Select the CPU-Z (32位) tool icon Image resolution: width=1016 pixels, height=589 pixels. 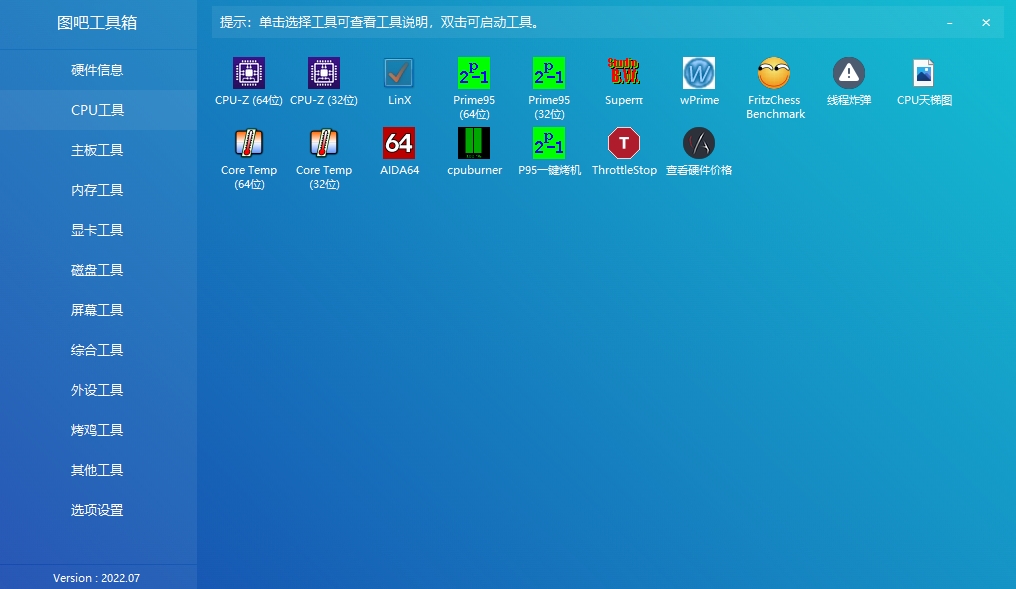(324, 73)
